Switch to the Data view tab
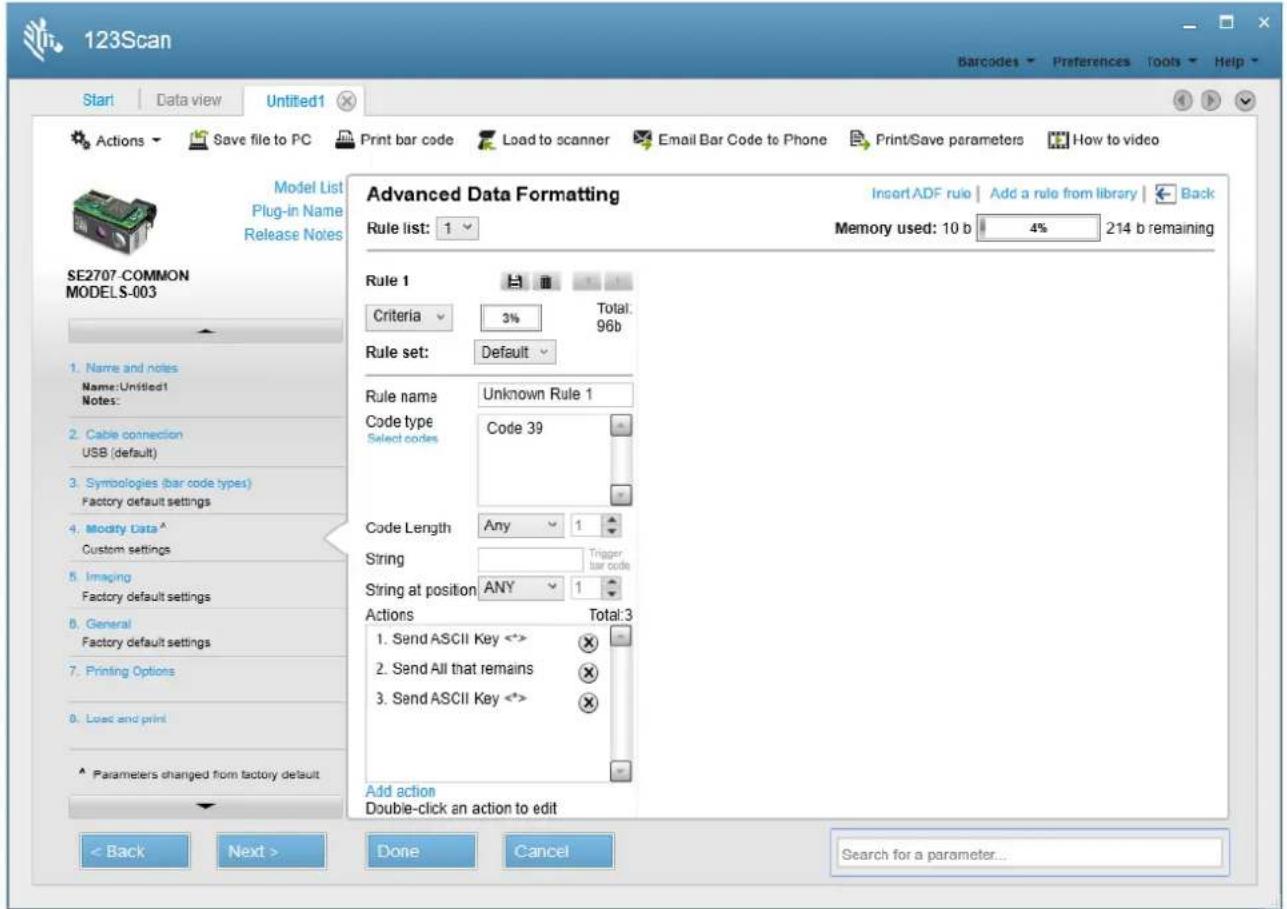This screenshot has width=1287, height=909. tap(187, 100)
